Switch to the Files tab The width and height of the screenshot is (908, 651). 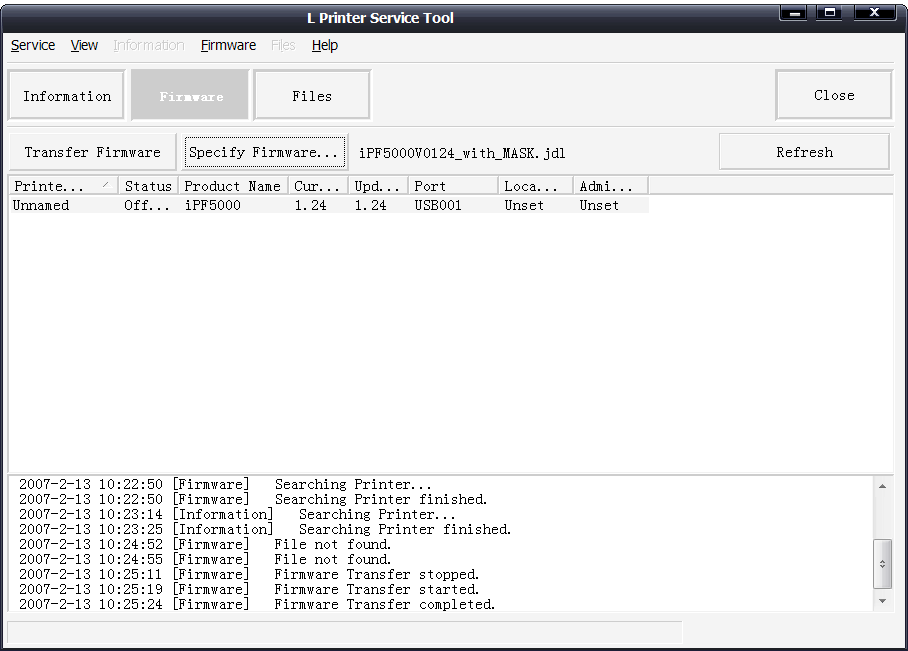pos(312,96)
